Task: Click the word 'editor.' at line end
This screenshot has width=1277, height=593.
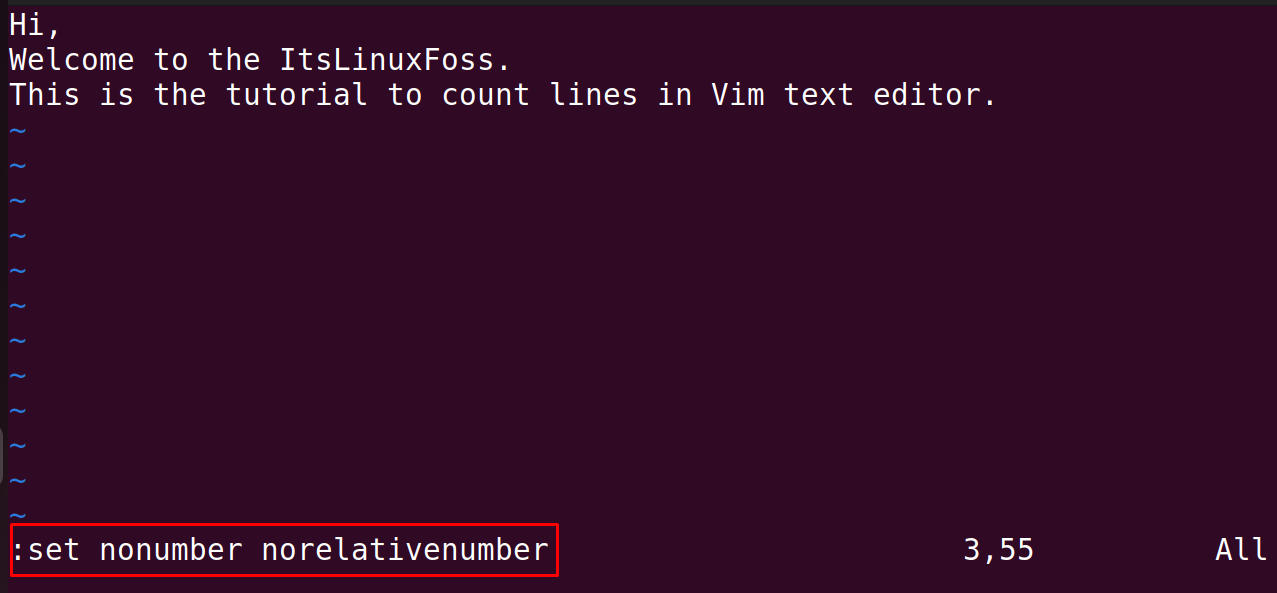Action: pos(936,95)
